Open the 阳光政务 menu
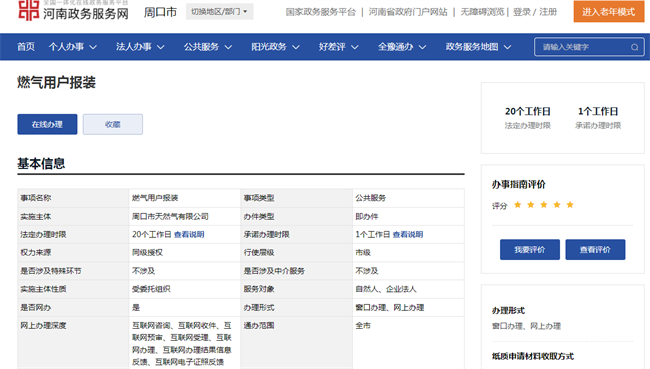This screenshot has height=369, width=650. pos(275,47)
